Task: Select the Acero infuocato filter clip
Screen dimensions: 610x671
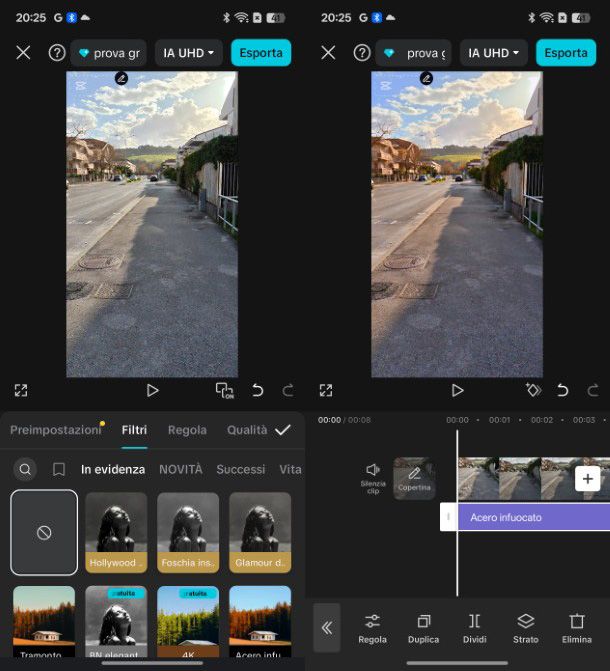Action: 530,517
